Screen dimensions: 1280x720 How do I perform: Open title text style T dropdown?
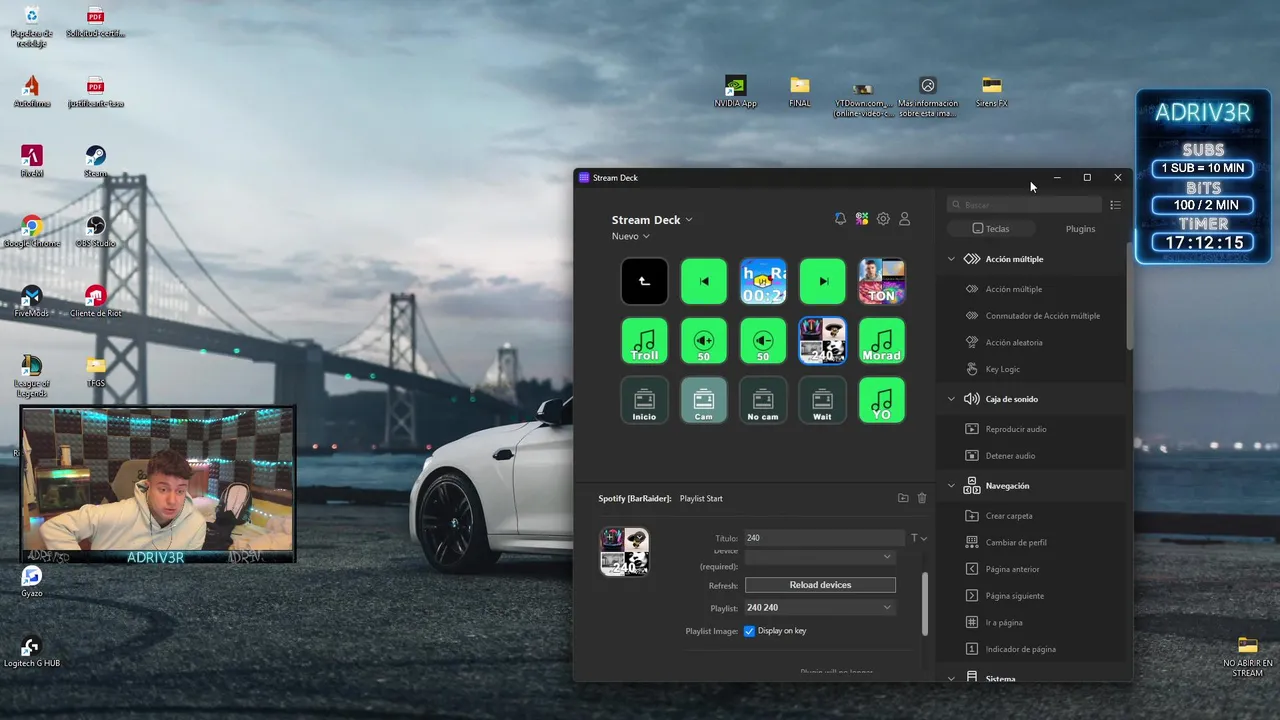pos(918,538)
